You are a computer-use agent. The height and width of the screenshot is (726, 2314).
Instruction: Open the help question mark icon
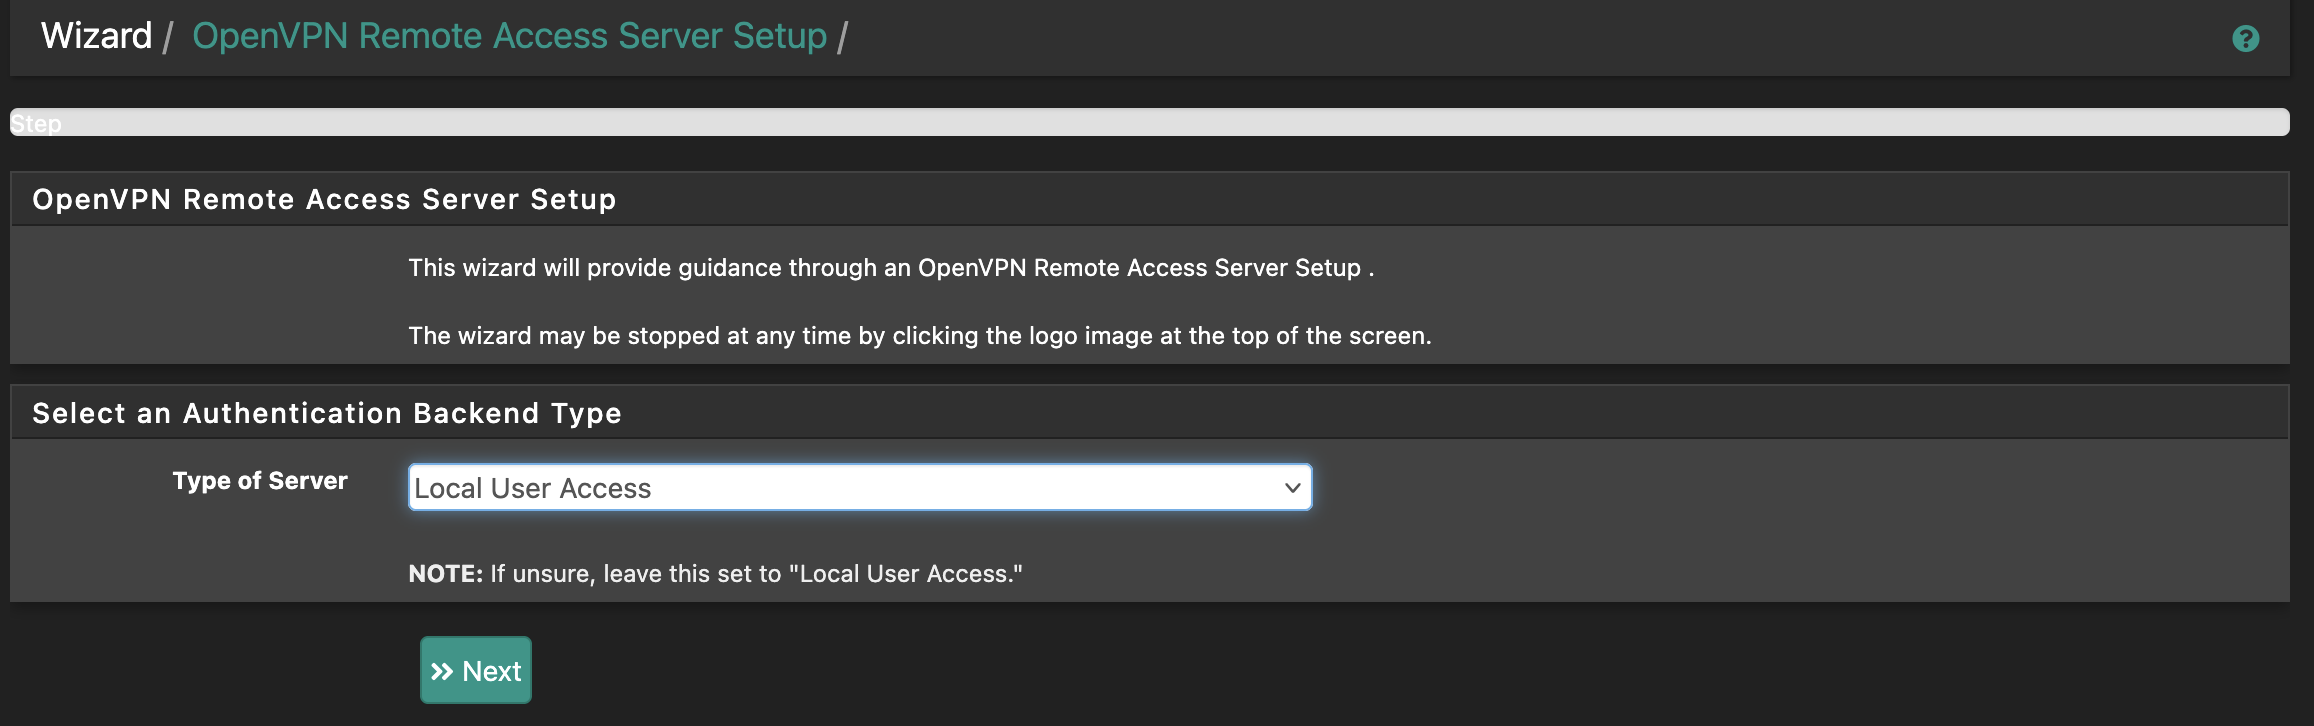pos(2245,39)
